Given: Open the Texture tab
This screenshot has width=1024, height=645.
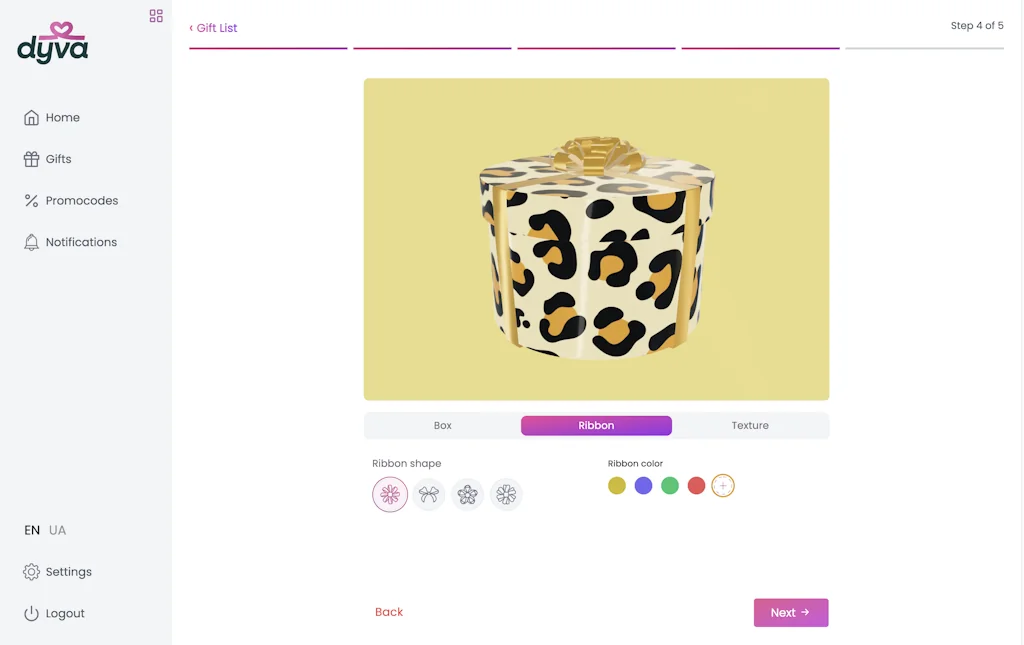Looking at the screenshot, I should 750,426.
